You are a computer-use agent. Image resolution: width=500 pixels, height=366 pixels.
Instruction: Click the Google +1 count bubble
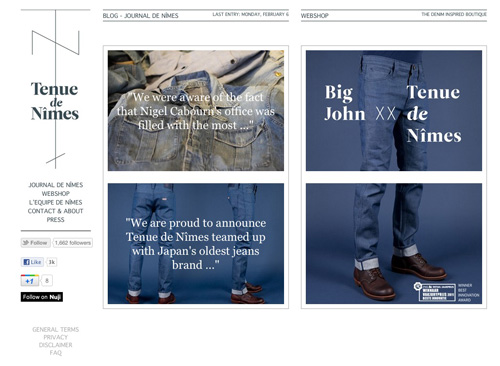coord(47,281)
